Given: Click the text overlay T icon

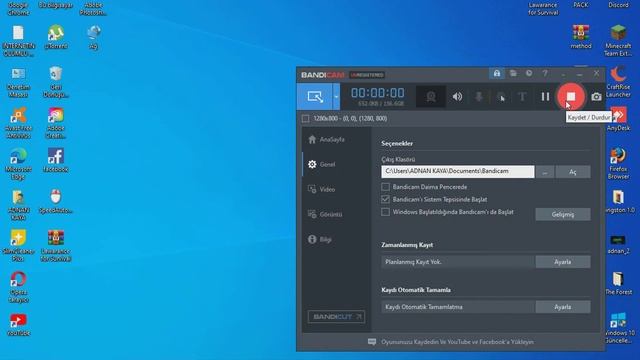Looking at the screenshot, I should click(522, 97).
